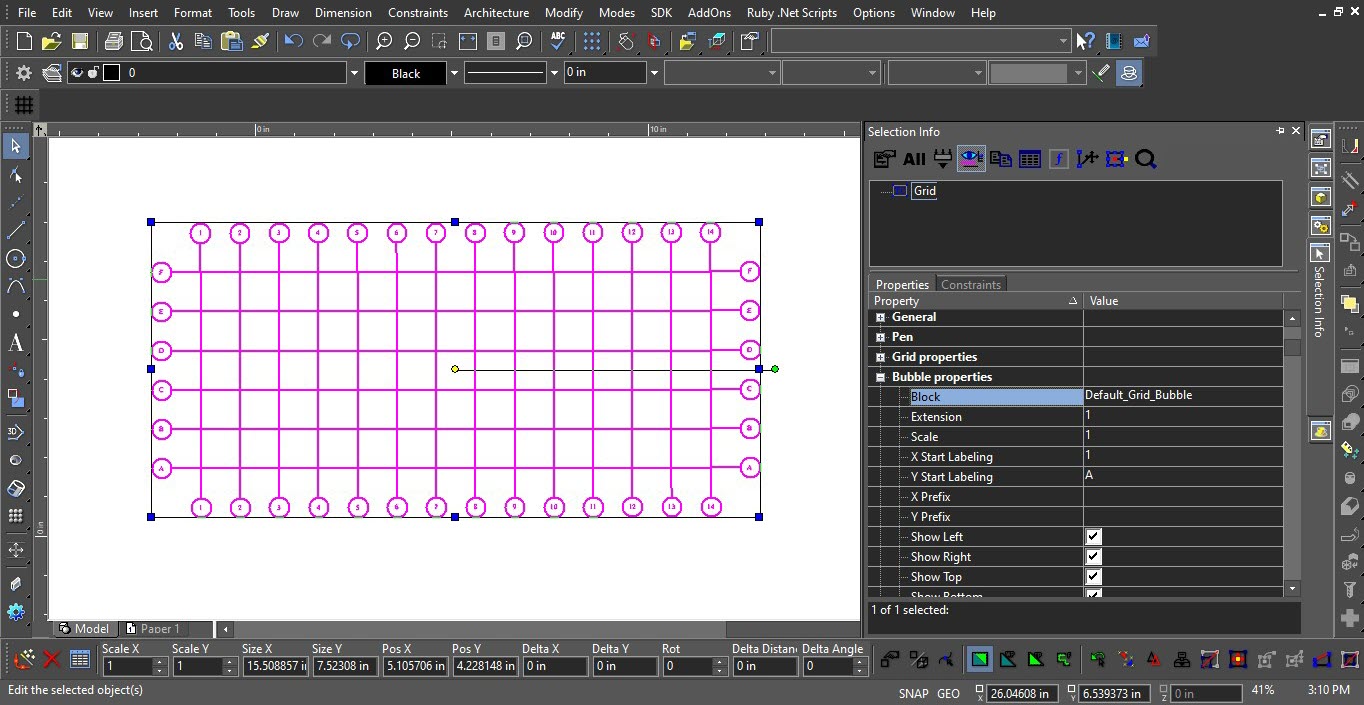This screenshot has height=705, width=1364.
Task: Open the pen width '0 in' dropdown arrow
Action: point(654,73)
